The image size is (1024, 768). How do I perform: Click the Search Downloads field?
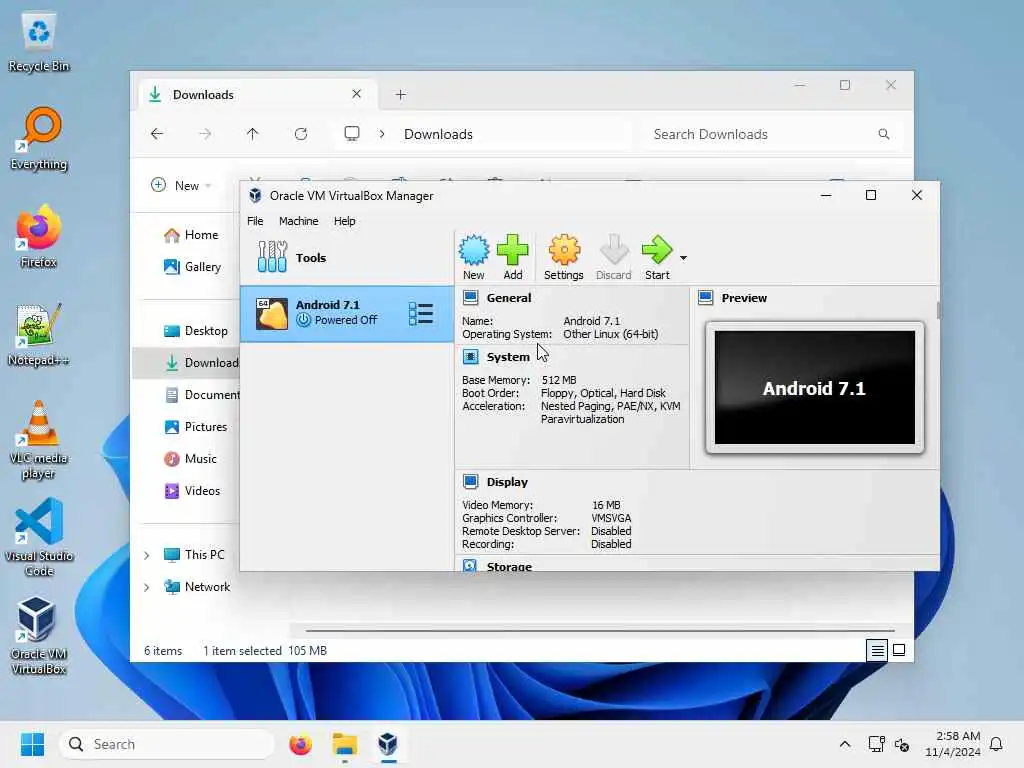click(x=771, y=134)
